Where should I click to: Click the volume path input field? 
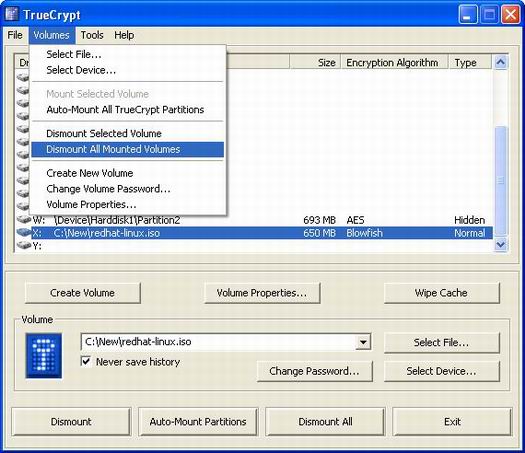(218, 342)
